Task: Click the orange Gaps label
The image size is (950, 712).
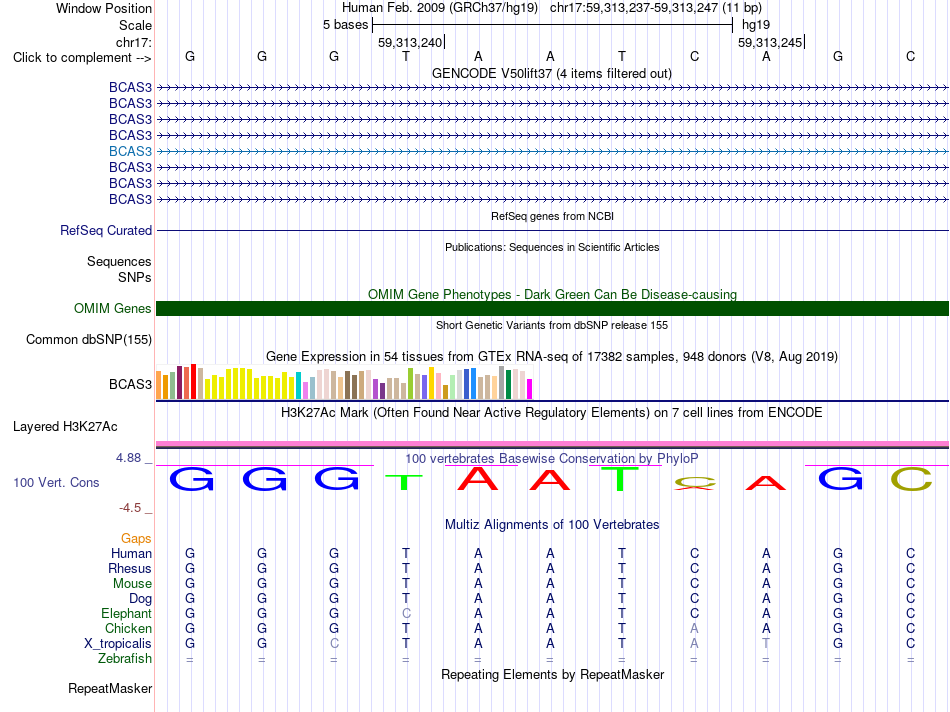Action: [136, 539]
